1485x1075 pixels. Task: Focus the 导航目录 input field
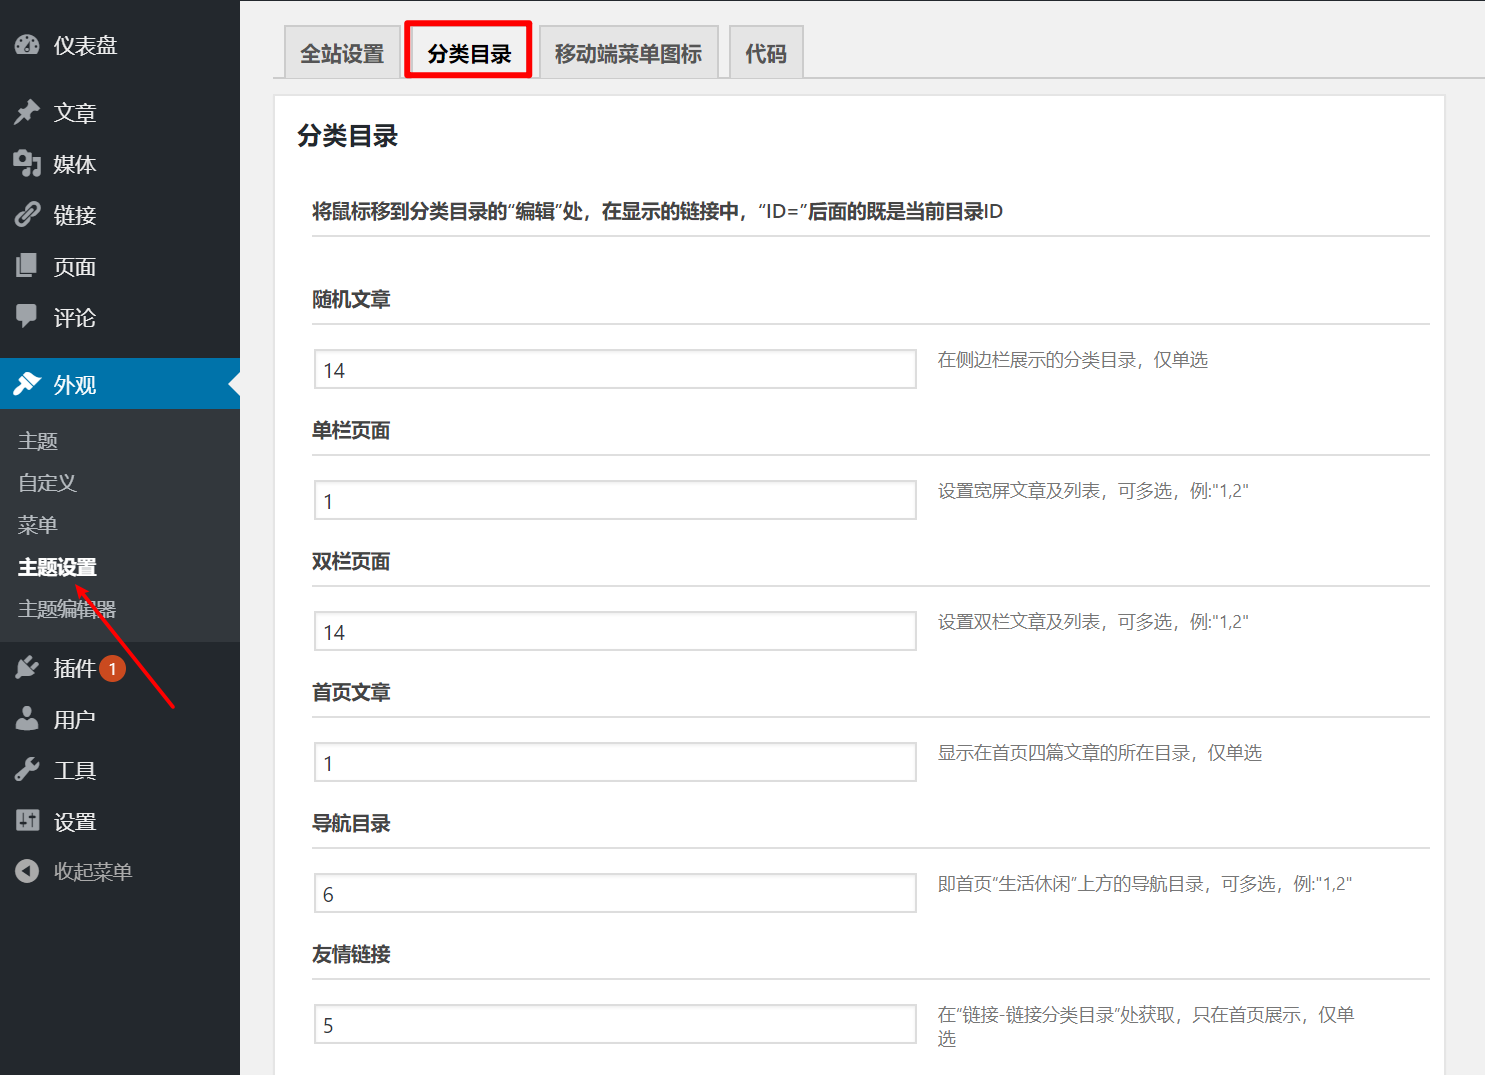pyautogui.click(x=614, y=894)
